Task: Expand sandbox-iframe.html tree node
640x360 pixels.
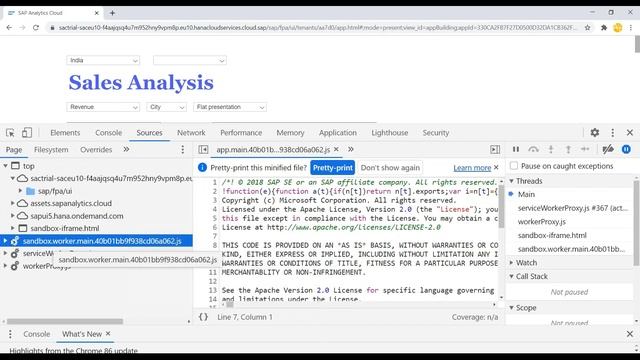Action: 13,228
